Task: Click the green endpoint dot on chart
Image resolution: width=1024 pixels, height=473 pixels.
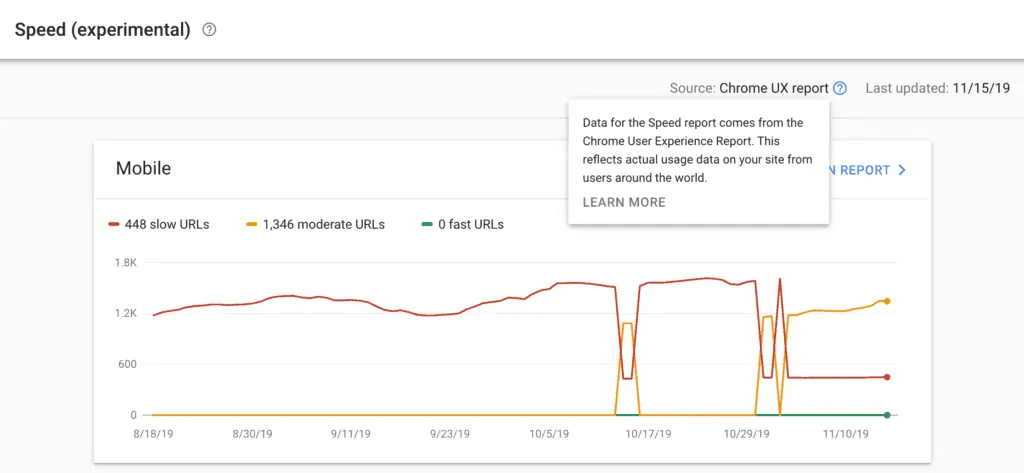Action: click(x=887, y=415)
